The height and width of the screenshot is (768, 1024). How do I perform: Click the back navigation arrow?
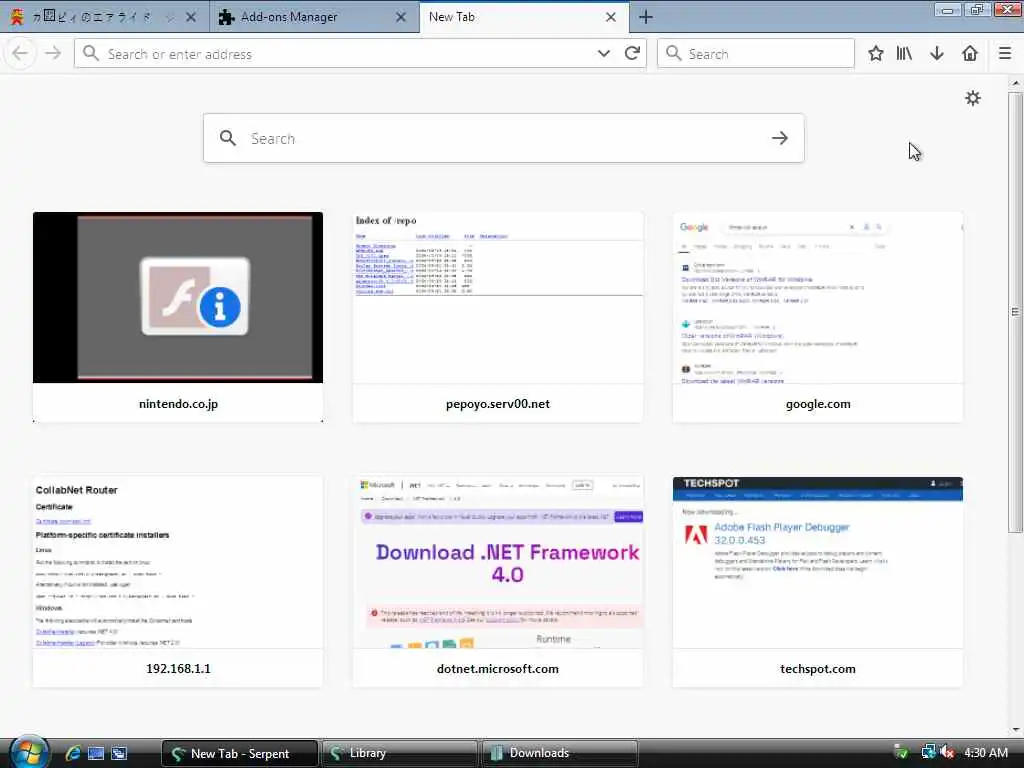20,54
